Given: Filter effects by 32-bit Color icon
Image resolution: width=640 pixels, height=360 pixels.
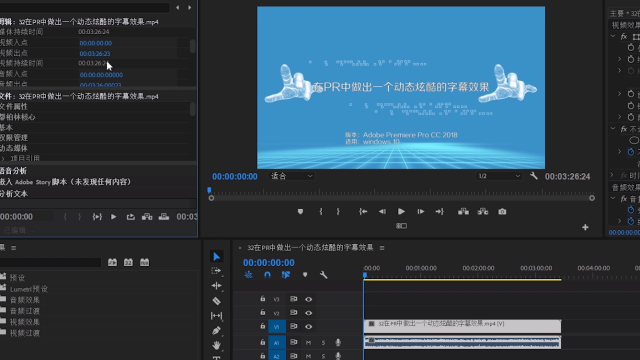Looking at the screenshot, I should coord(128,262).
